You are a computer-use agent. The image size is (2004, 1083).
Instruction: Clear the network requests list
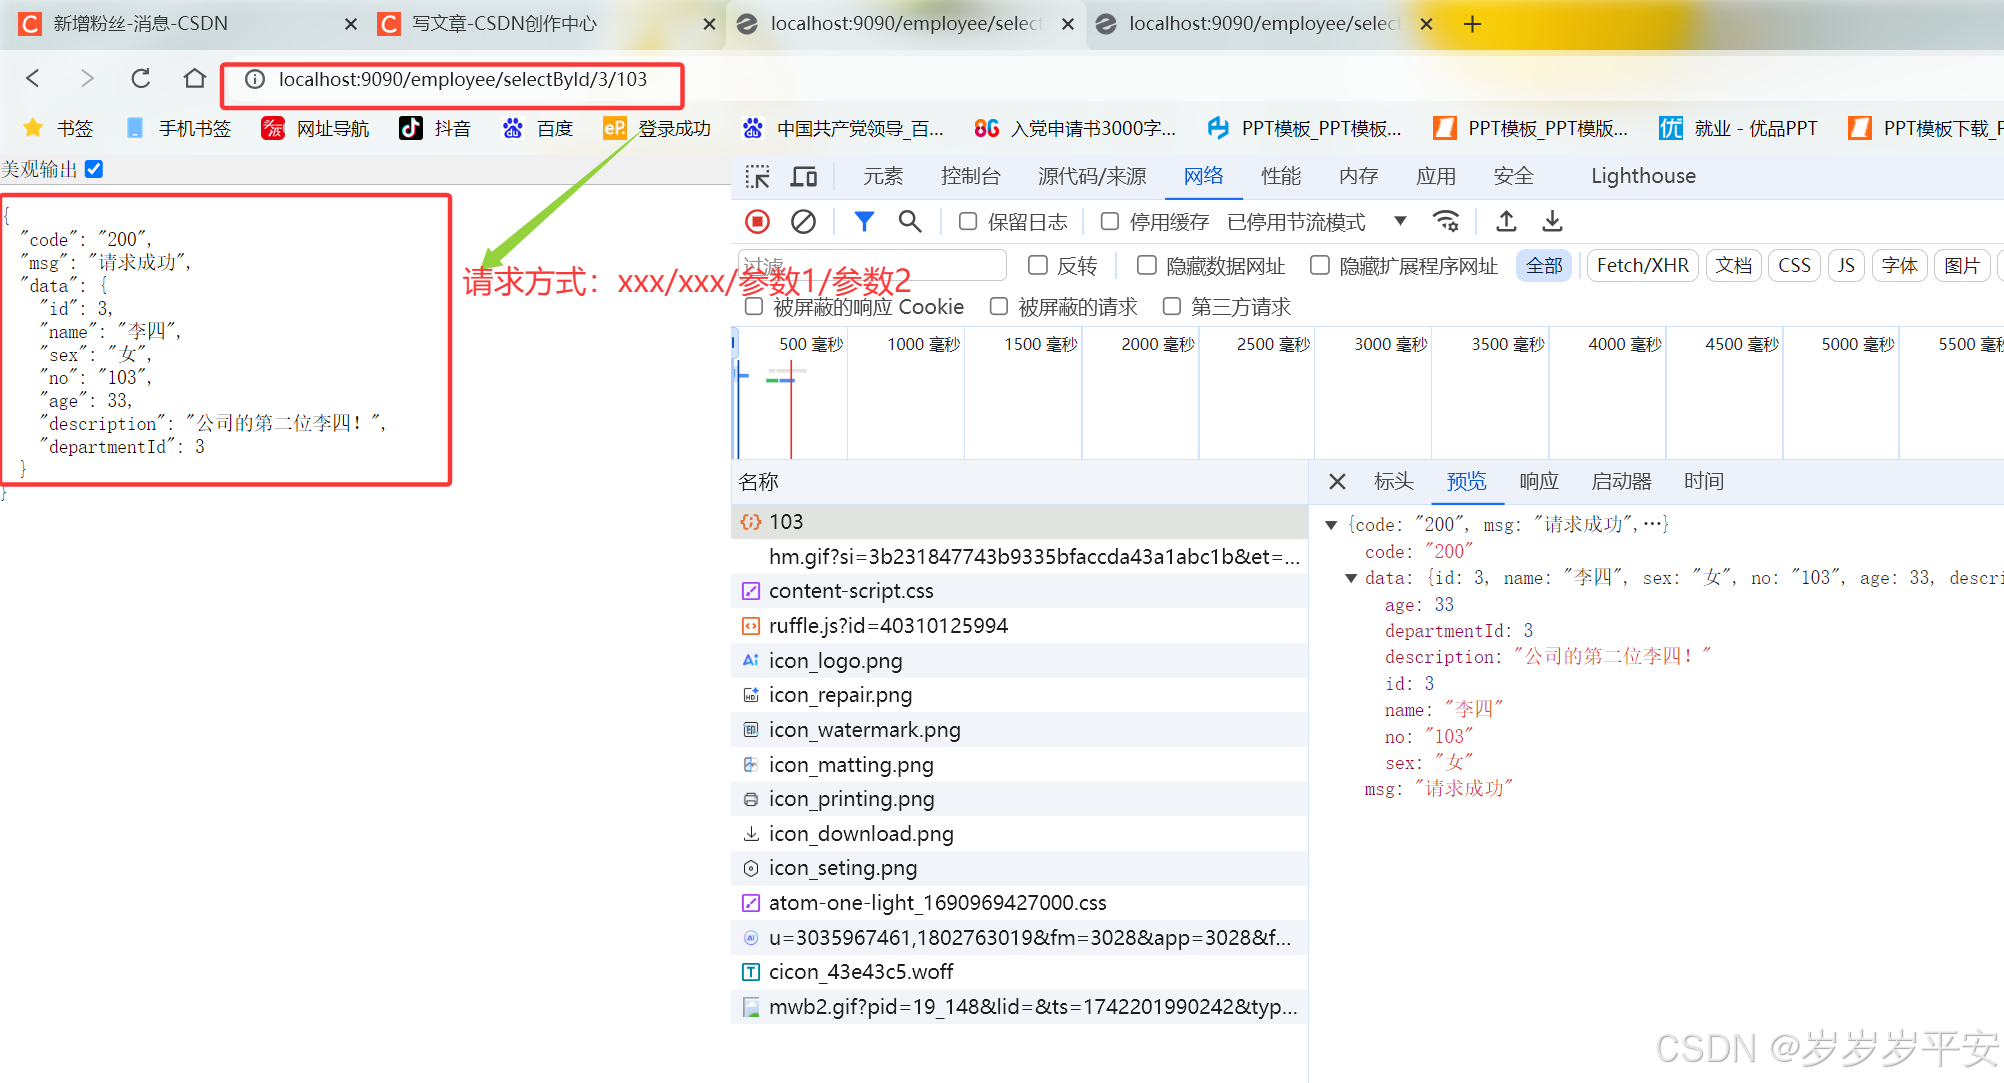[x=804, y=221]
